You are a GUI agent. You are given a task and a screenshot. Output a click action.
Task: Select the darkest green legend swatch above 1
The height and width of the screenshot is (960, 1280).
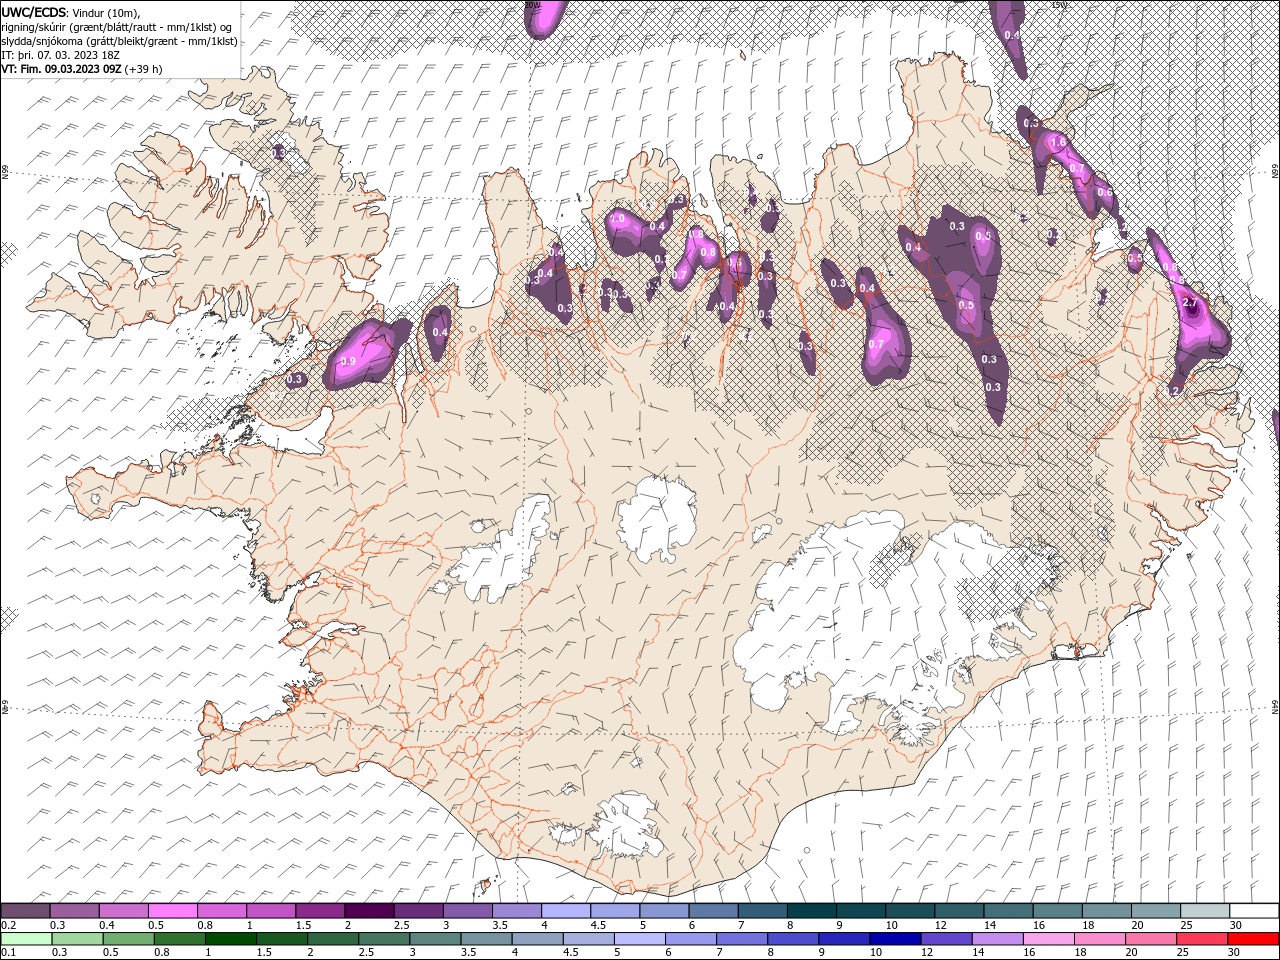point(230,939)
